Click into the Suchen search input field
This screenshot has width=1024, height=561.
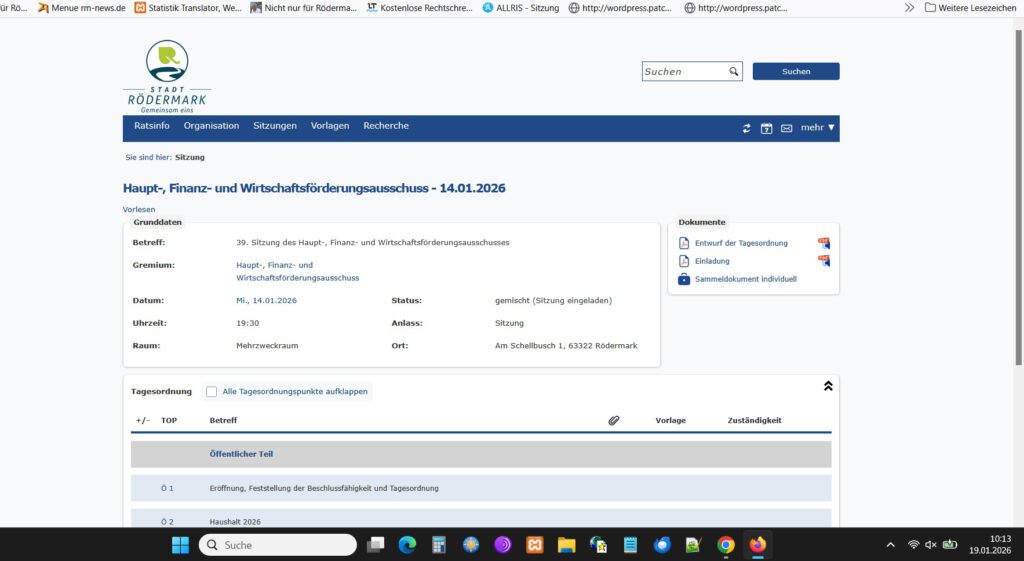685,72
